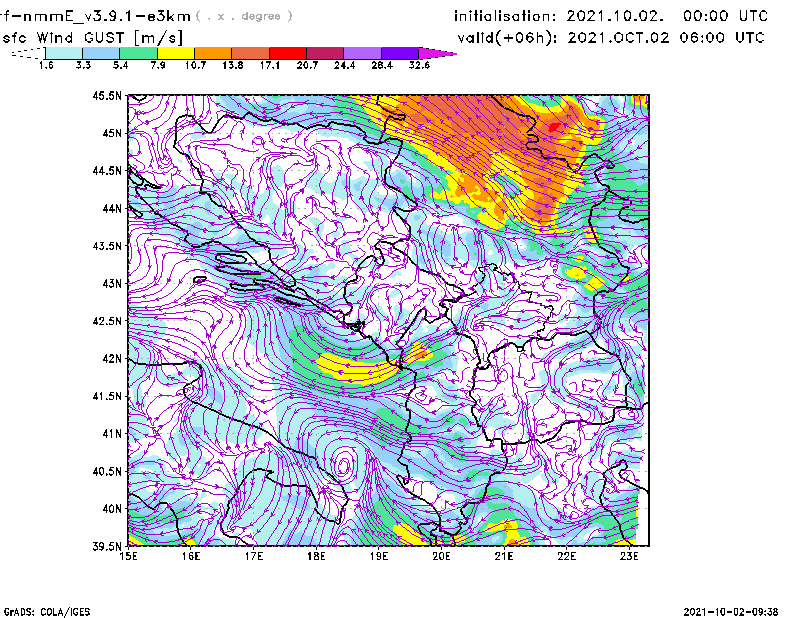The height and width of the screenshot is (618, 800).
Task: Click the light blue 3.3–5.4 legend swatch
Action: click(x=101, y=53)
